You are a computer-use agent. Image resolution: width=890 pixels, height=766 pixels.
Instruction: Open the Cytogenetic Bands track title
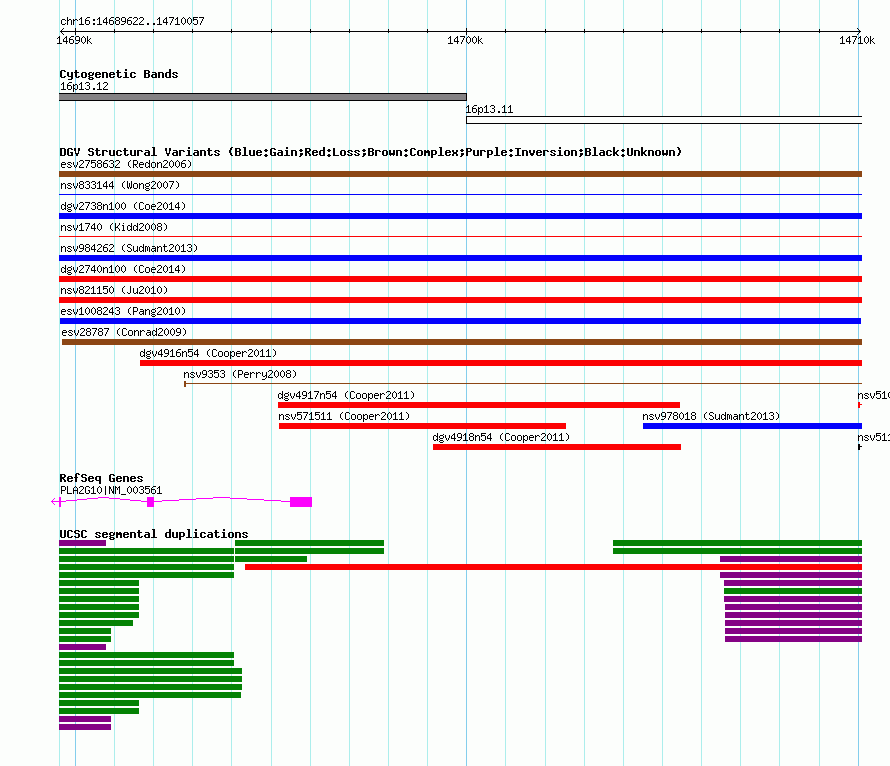(x=119, y=74)
